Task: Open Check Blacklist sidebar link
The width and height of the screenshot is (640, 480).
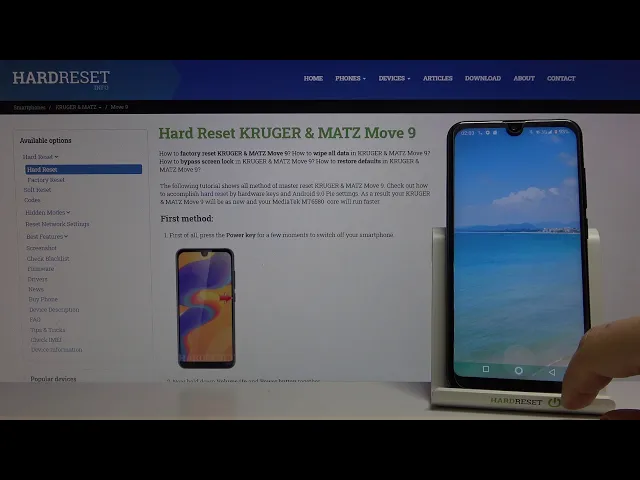Action: [x=48, y=258]
